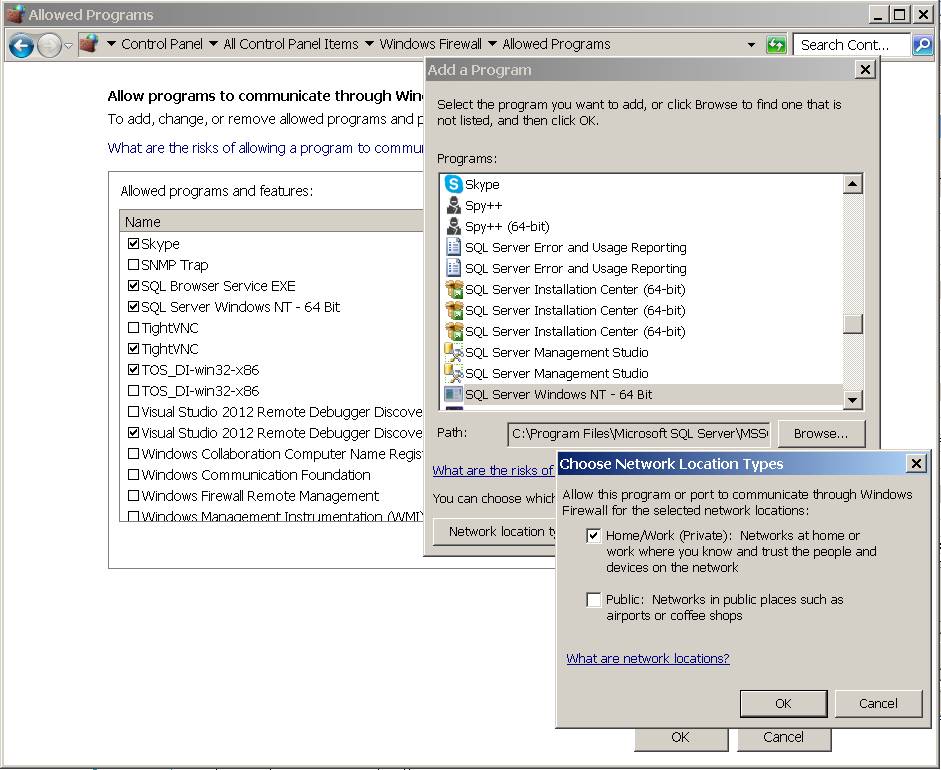The image size is (941, 770).
Task: Click the Path text field
Action: (x=639, y=434)
